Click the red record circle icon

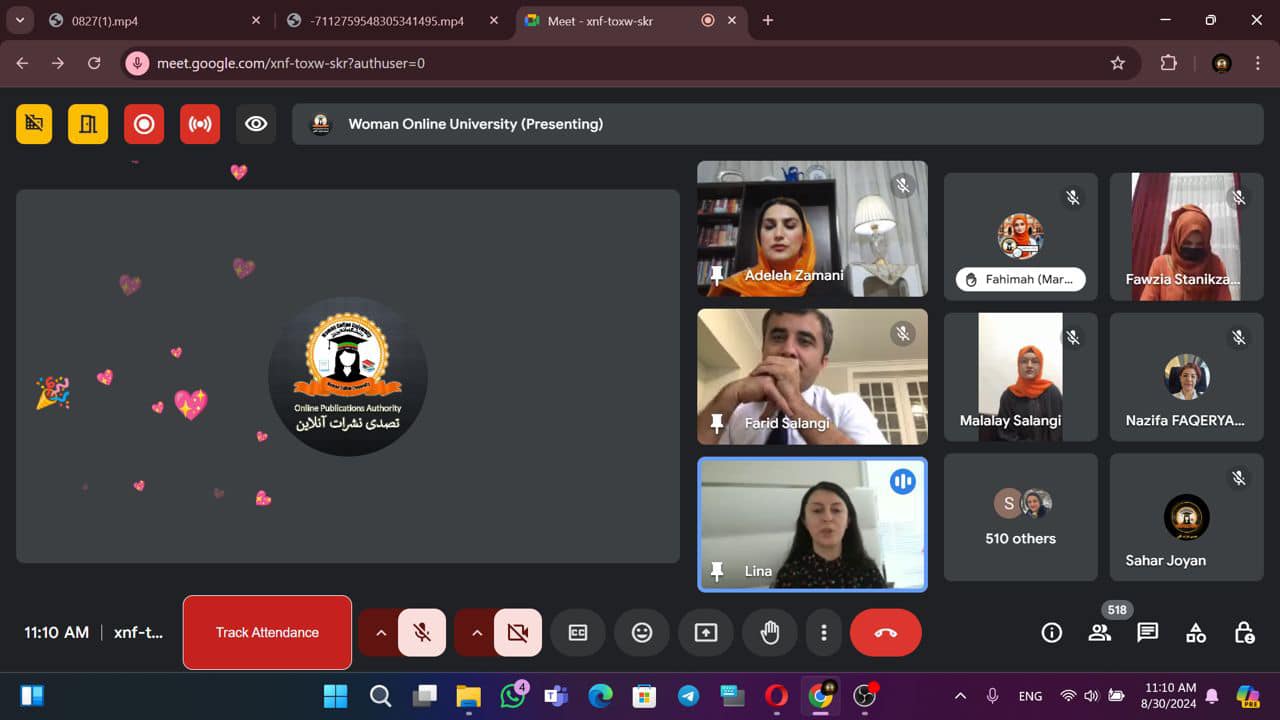pos(144,124)
